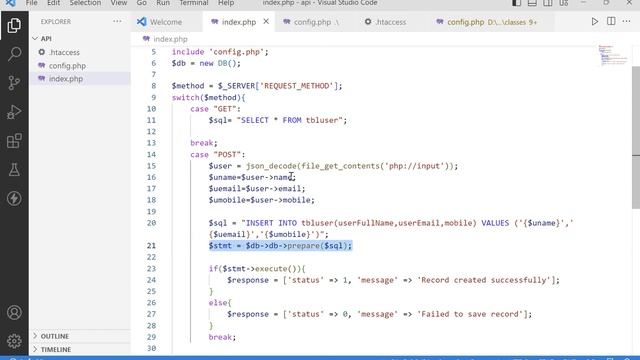
Task: Open the Go menu
Action: tap(141, 3)
